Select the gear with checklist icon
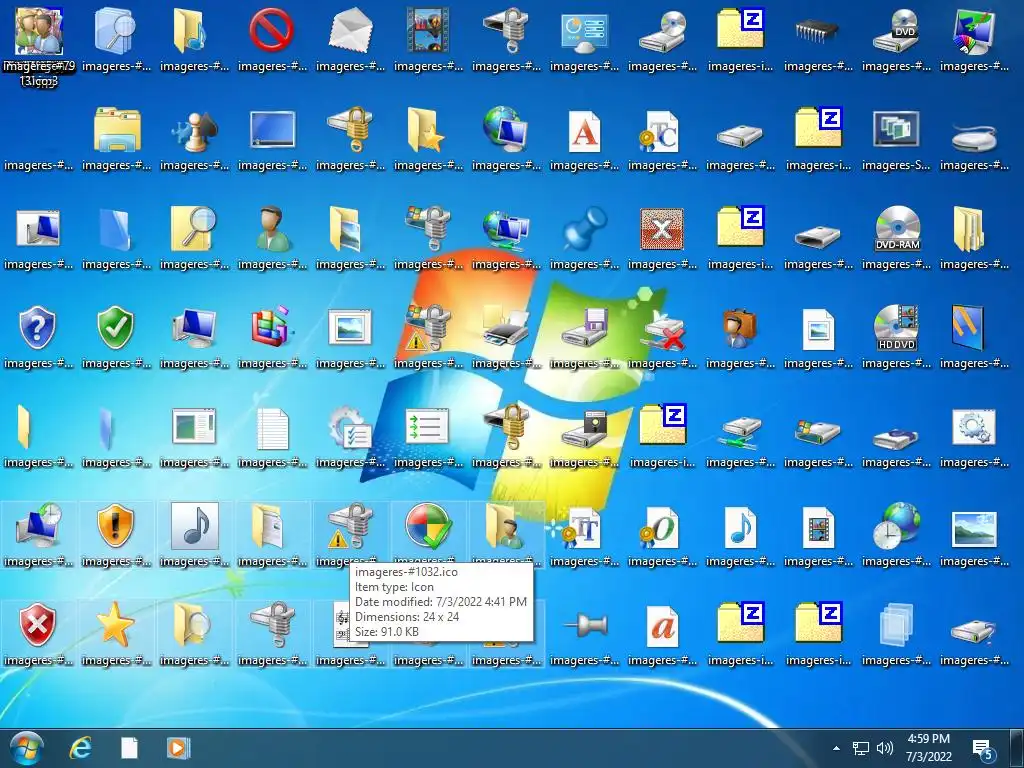Image resolution: width=1024 pixels, height=768 pixels. pyautogui.click(x=349, y=427)
